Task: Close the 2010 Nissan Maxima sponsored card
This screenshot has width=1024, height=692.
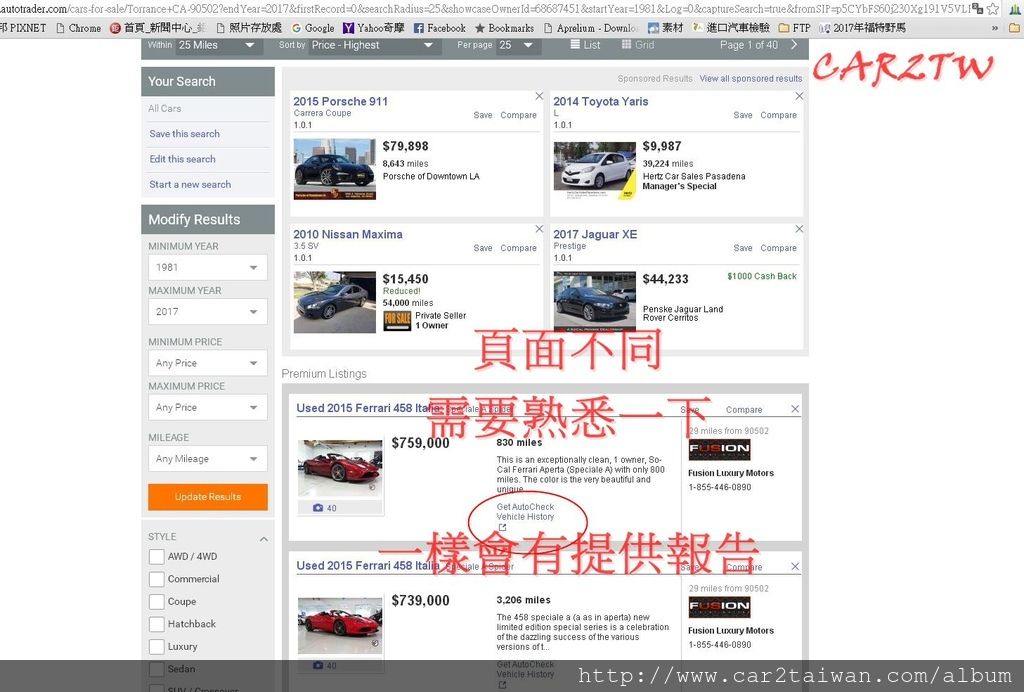Action: coord(539,229)
